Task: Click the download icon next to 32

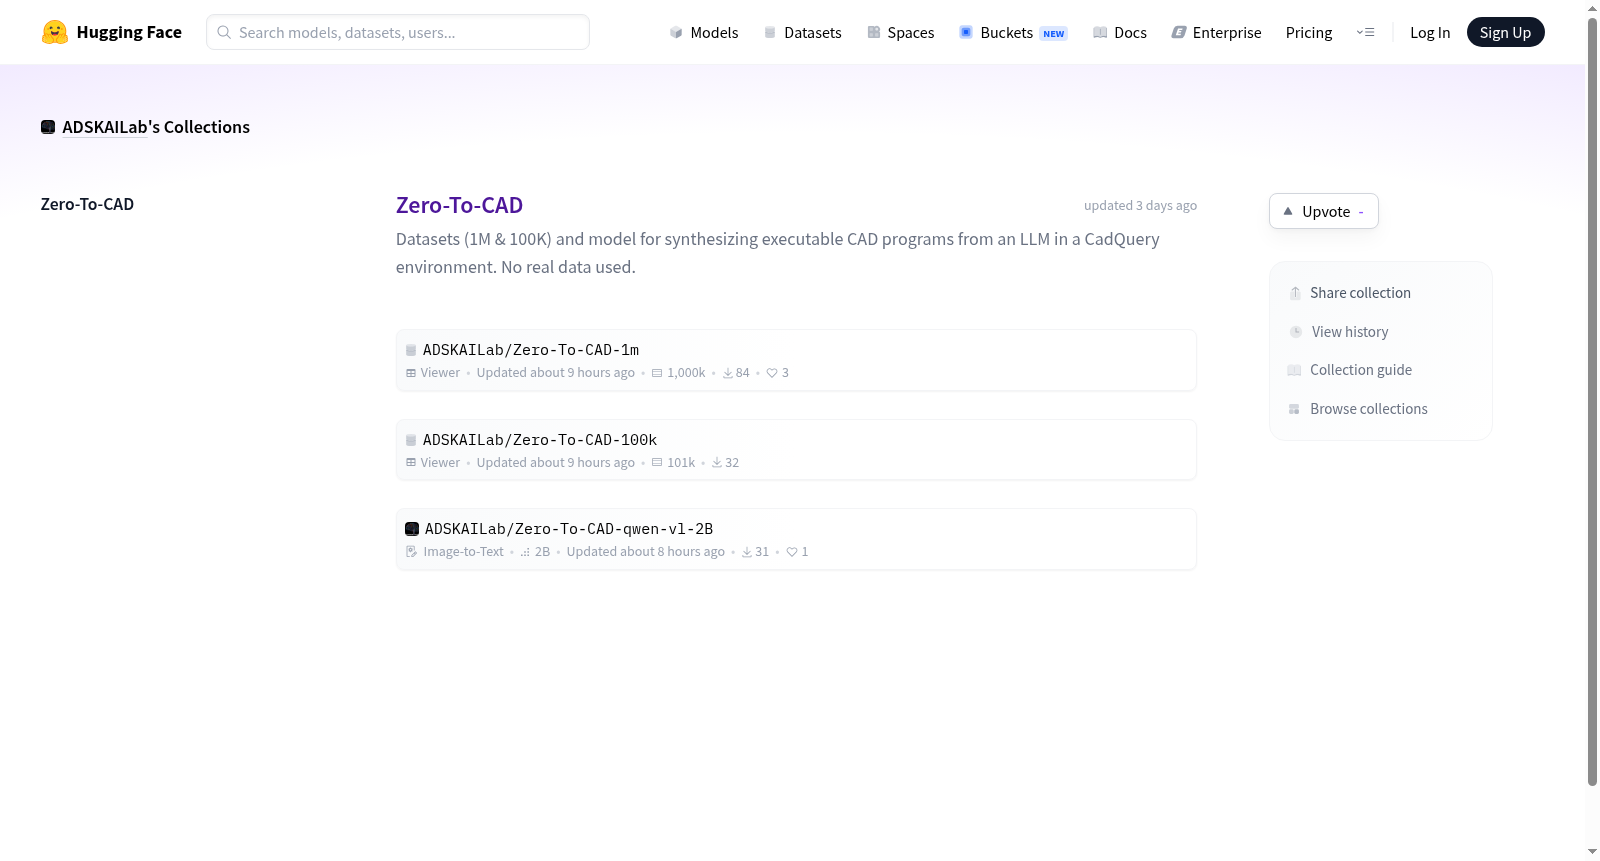Action: (717, 463)
